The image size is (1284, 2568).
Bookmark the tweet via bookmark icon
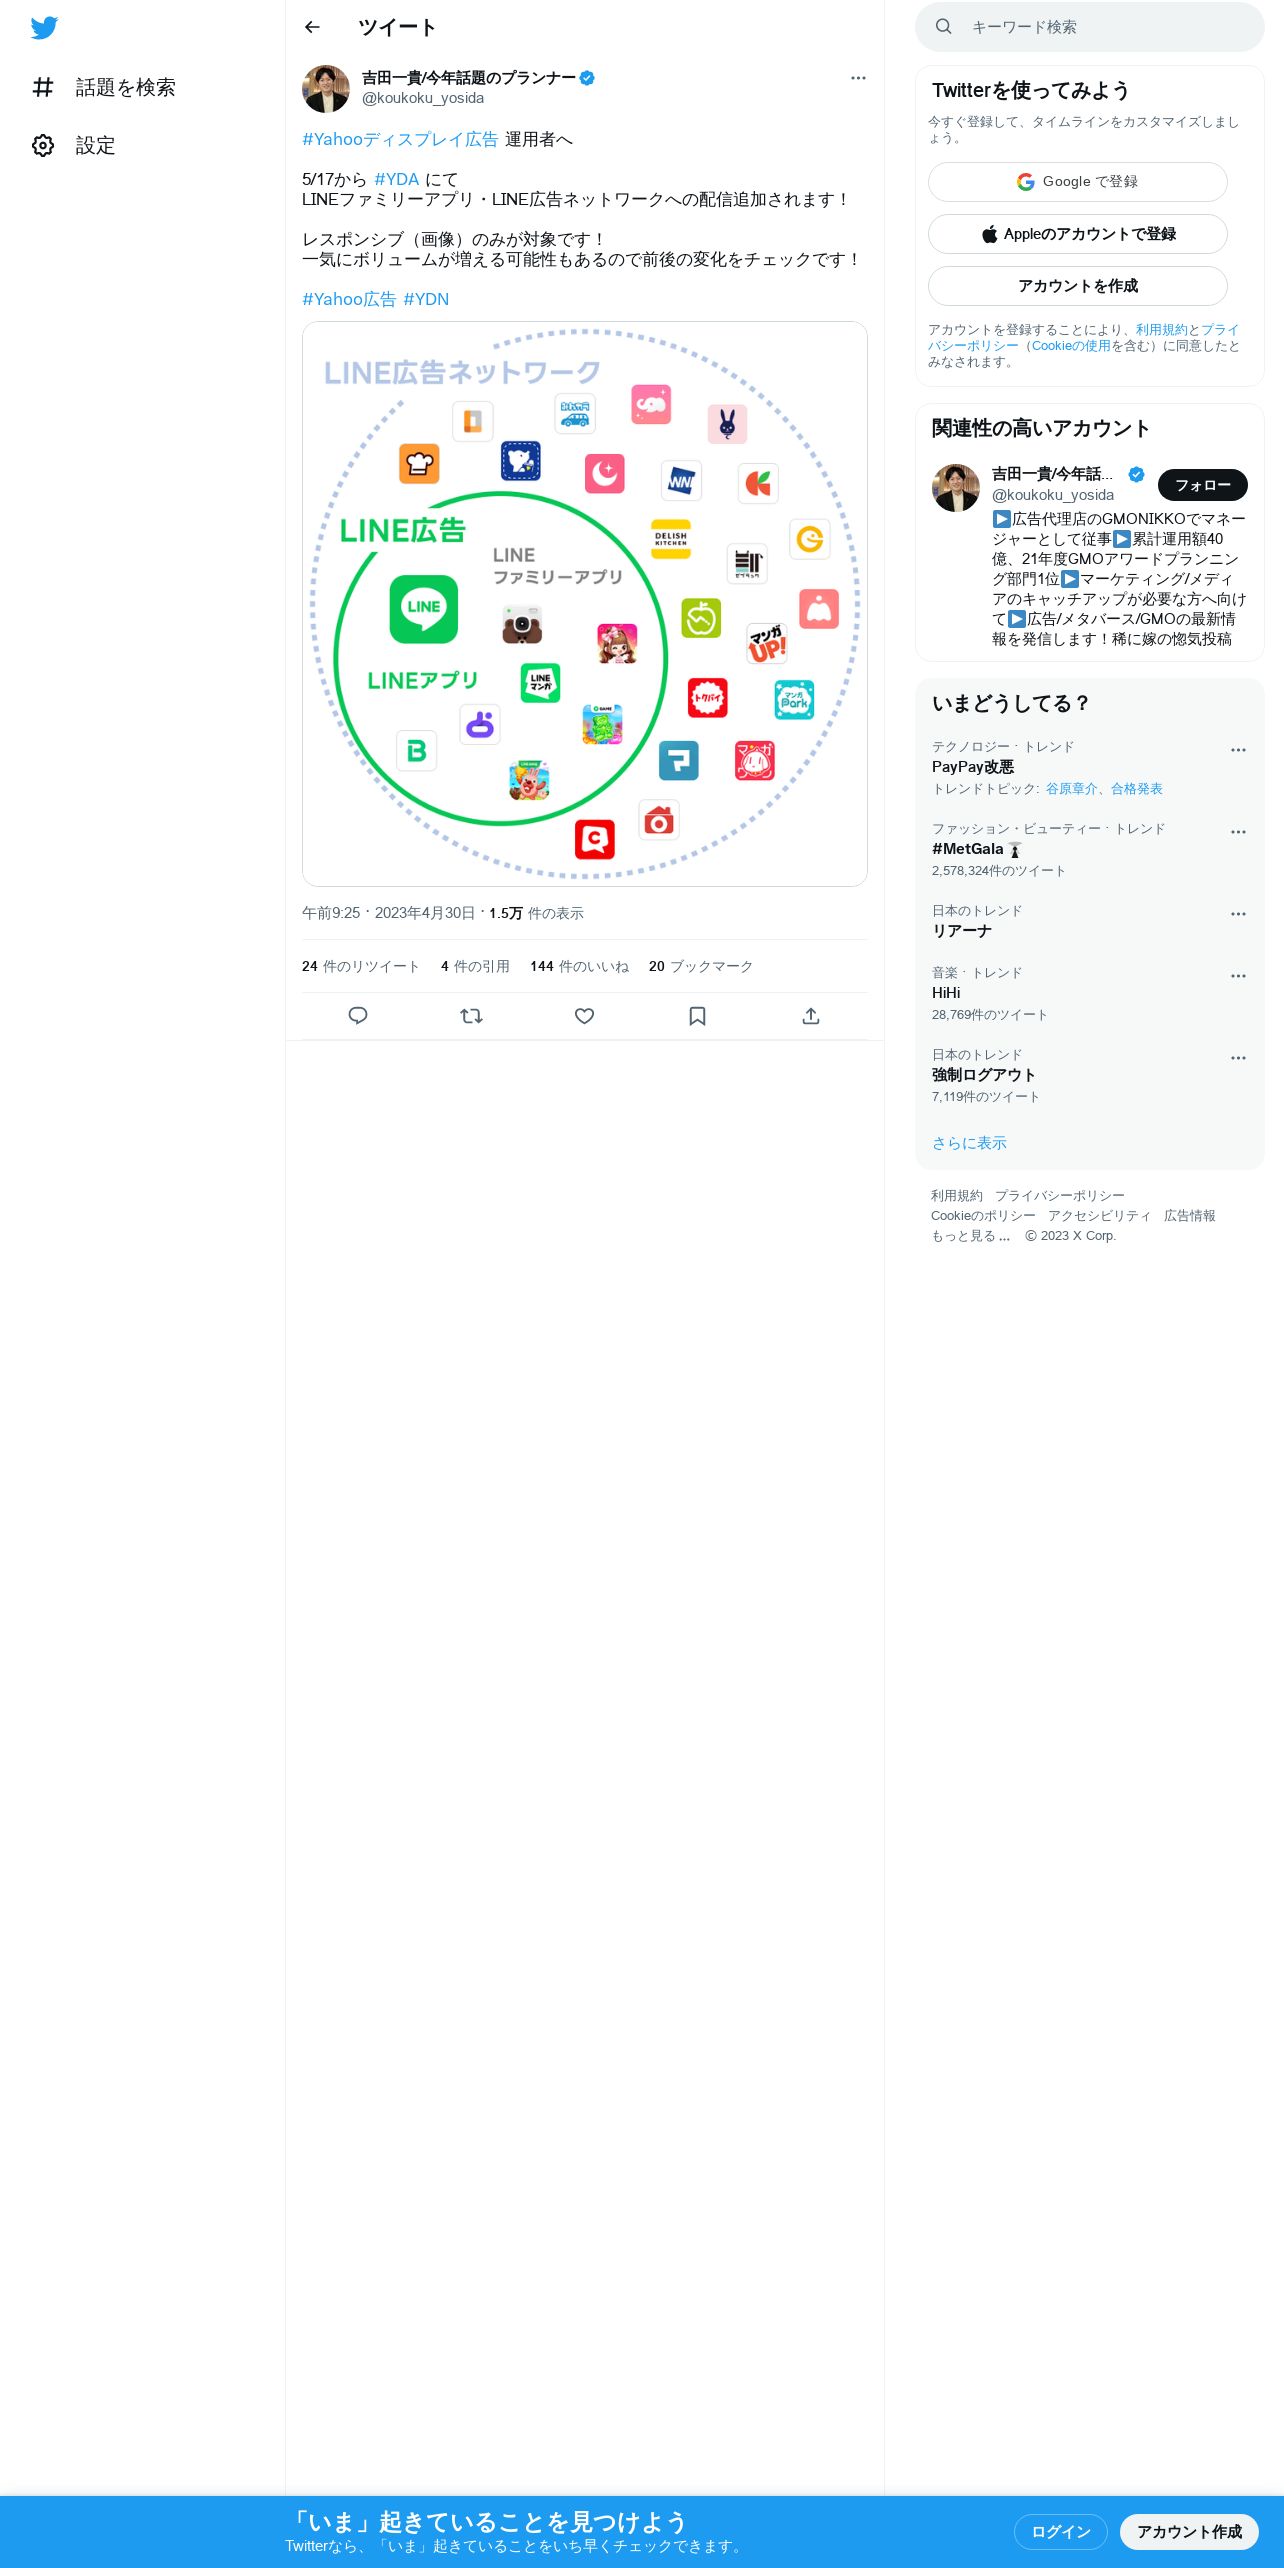coord(698,1016)
